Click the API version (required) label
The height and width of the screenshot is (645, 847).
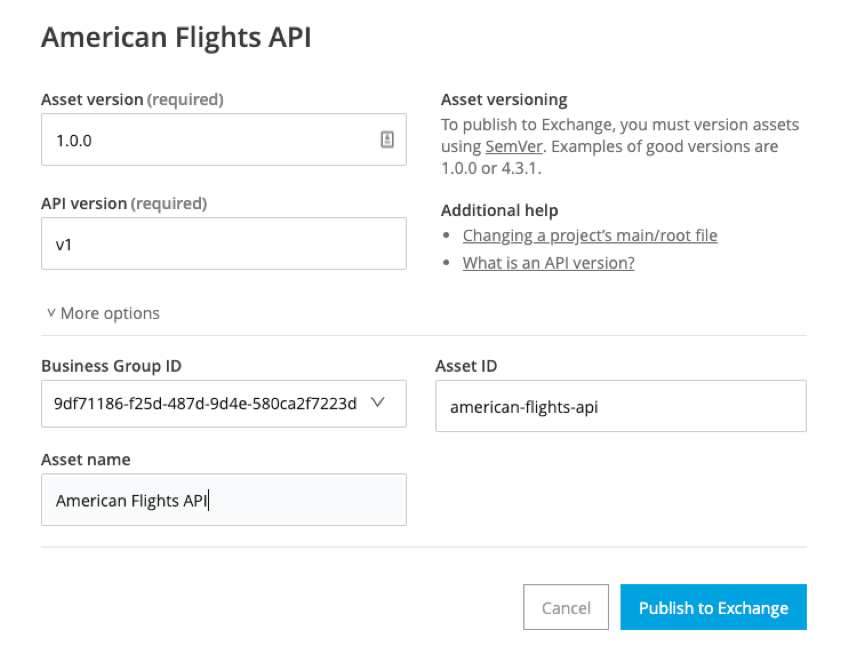124,204
